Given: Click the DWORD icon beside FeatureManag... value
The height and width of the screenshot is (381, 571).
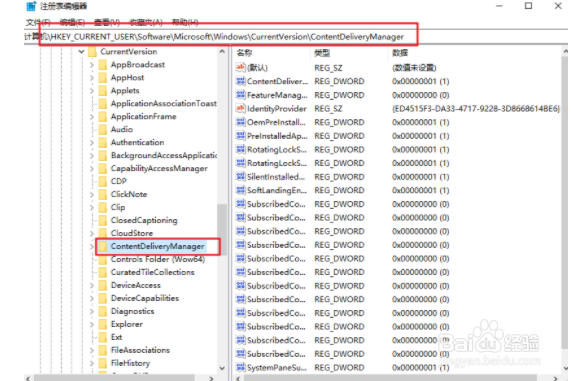Looking at the screenshot, I should (240, 95).
